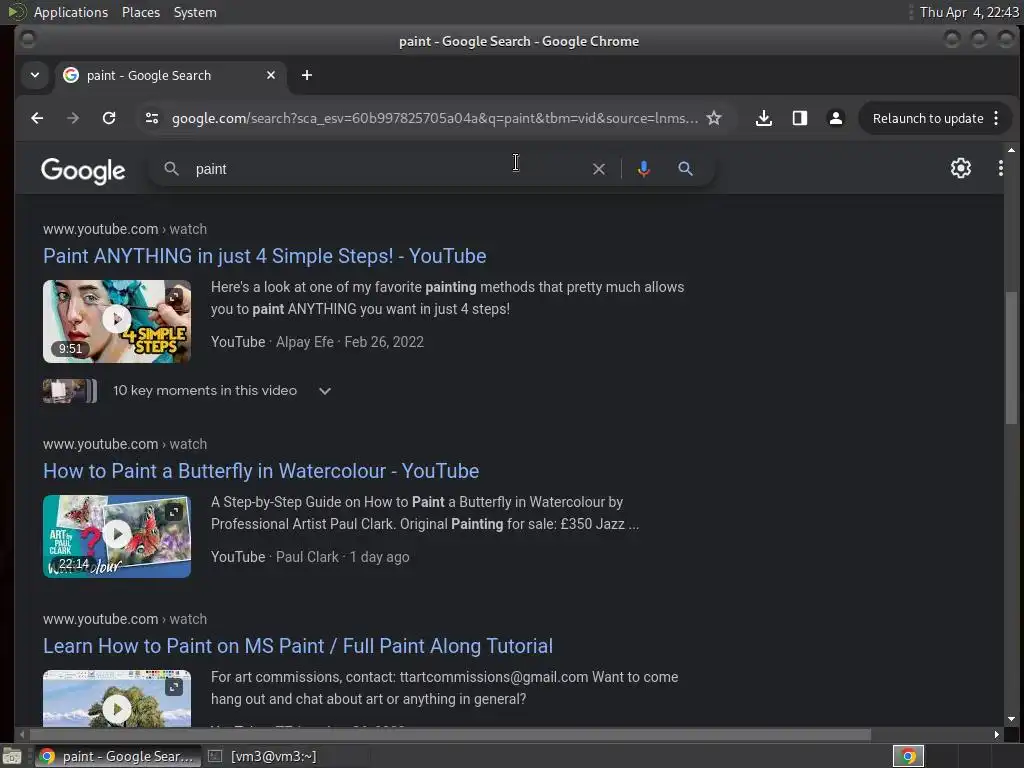Open the tab search dropdown arrow
The height and width of the screenshot is (768, 1024).
pyautogui.click(x=35, y=75)
